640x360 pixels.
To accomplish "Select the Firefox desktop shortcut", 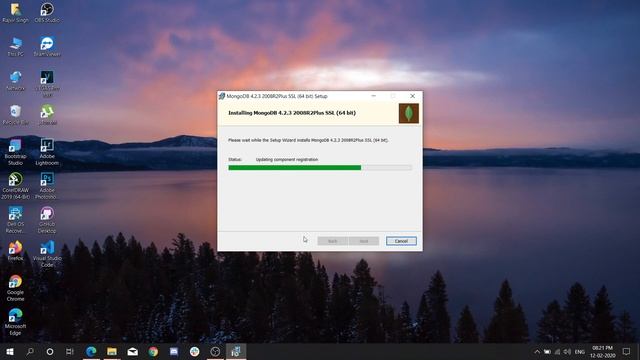I will pos(16,251).
